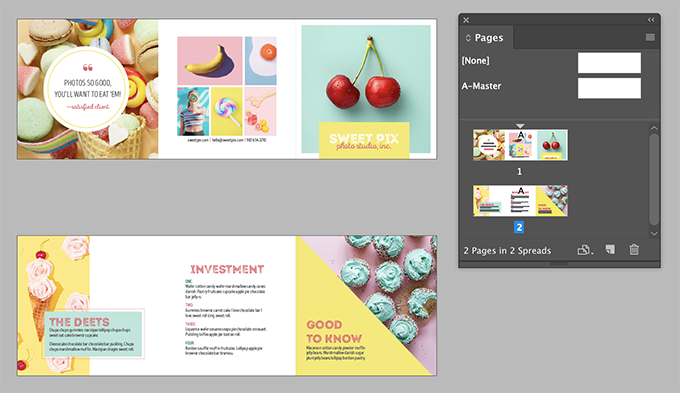Collapse the panel with double-arrow icon

[651, 20]
